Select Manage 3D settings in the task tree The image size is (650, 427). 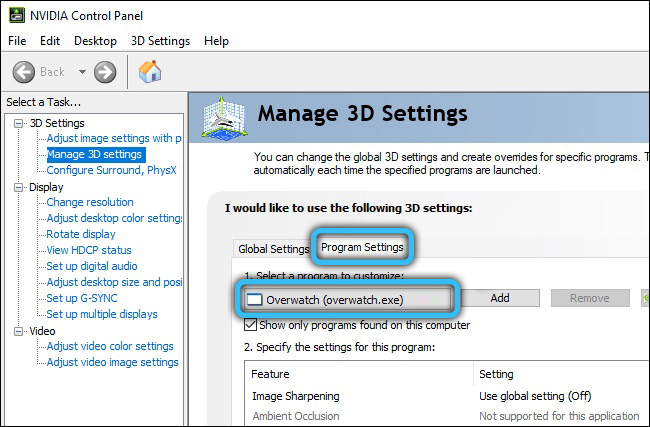[x=96, y=154]
